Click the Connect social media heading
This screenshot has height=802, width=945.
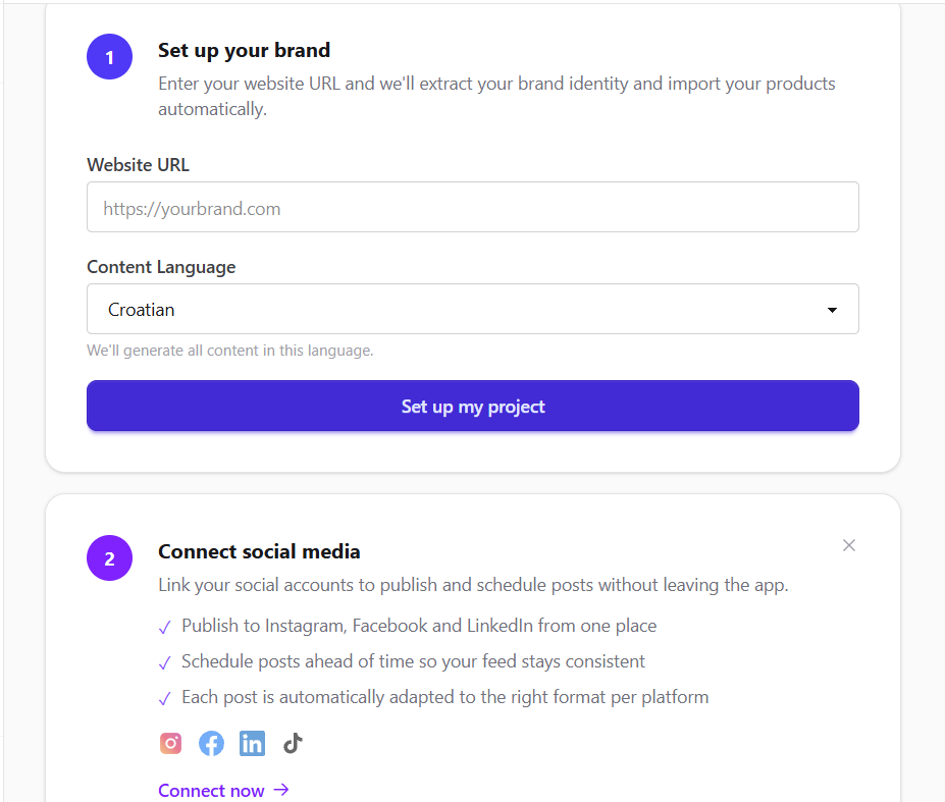259,551
